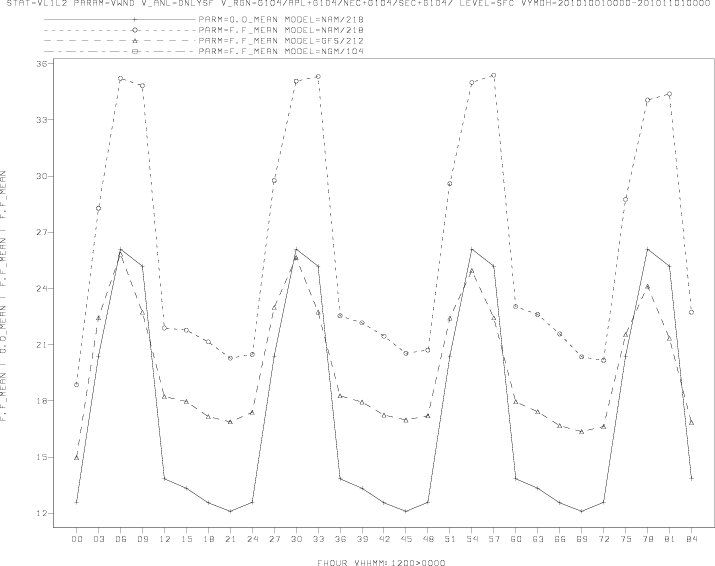
Task: Click the circle marker in the legend's dotted line
Action: [134, 30]
